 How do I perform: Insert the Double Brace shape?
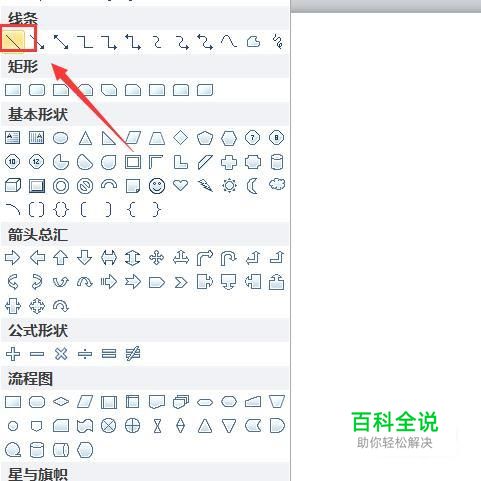pos(61,210)
